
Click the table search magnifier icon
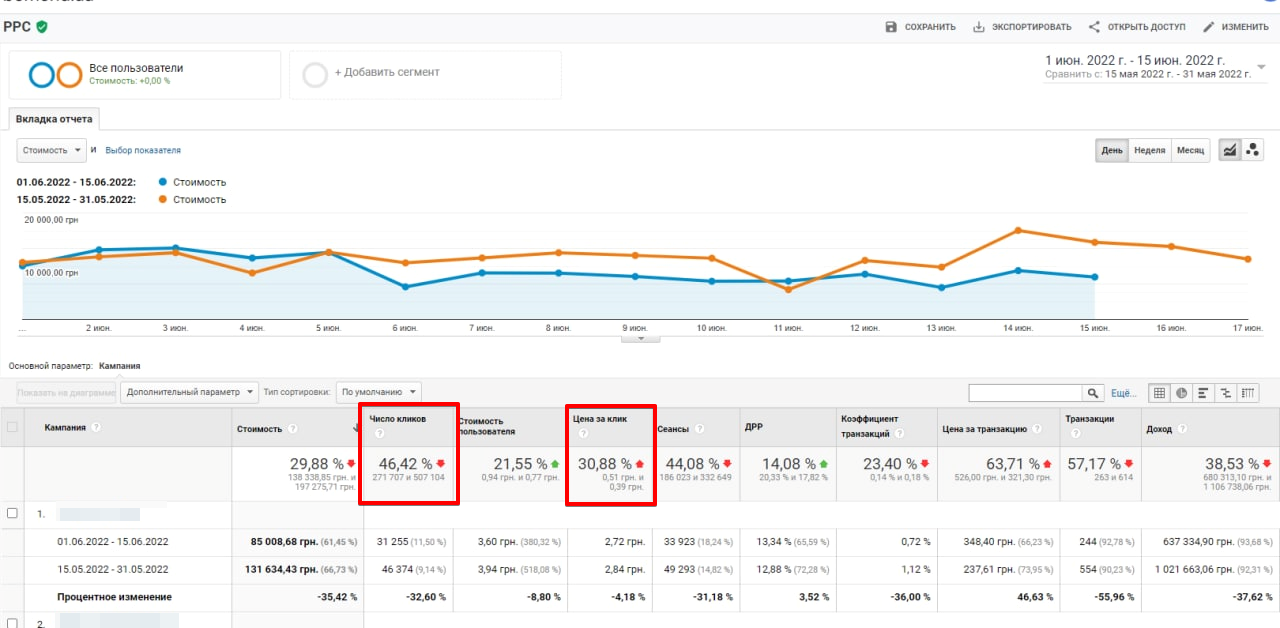[1094, 394]
